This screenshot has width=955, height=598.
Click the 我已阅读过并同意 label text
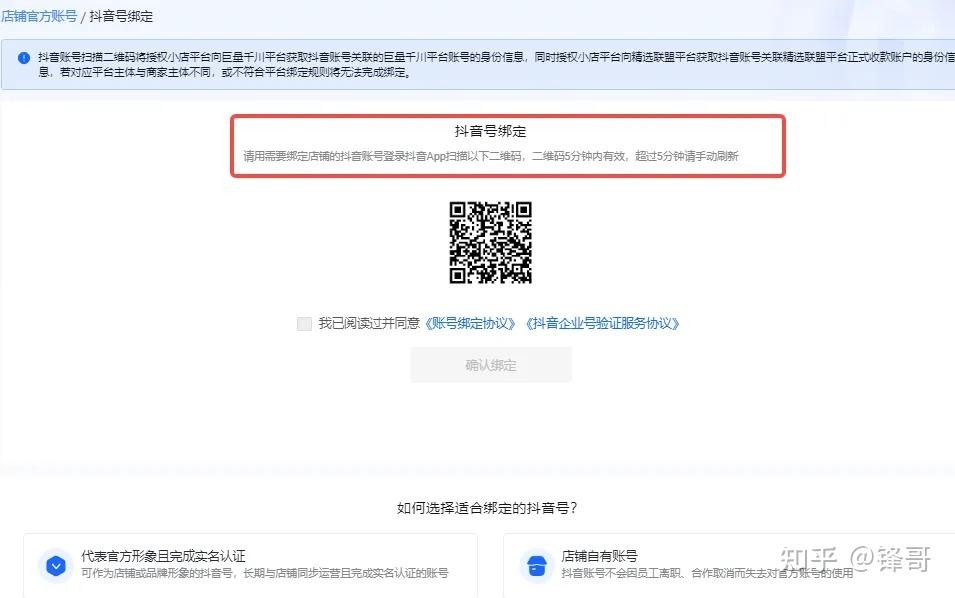369,323
